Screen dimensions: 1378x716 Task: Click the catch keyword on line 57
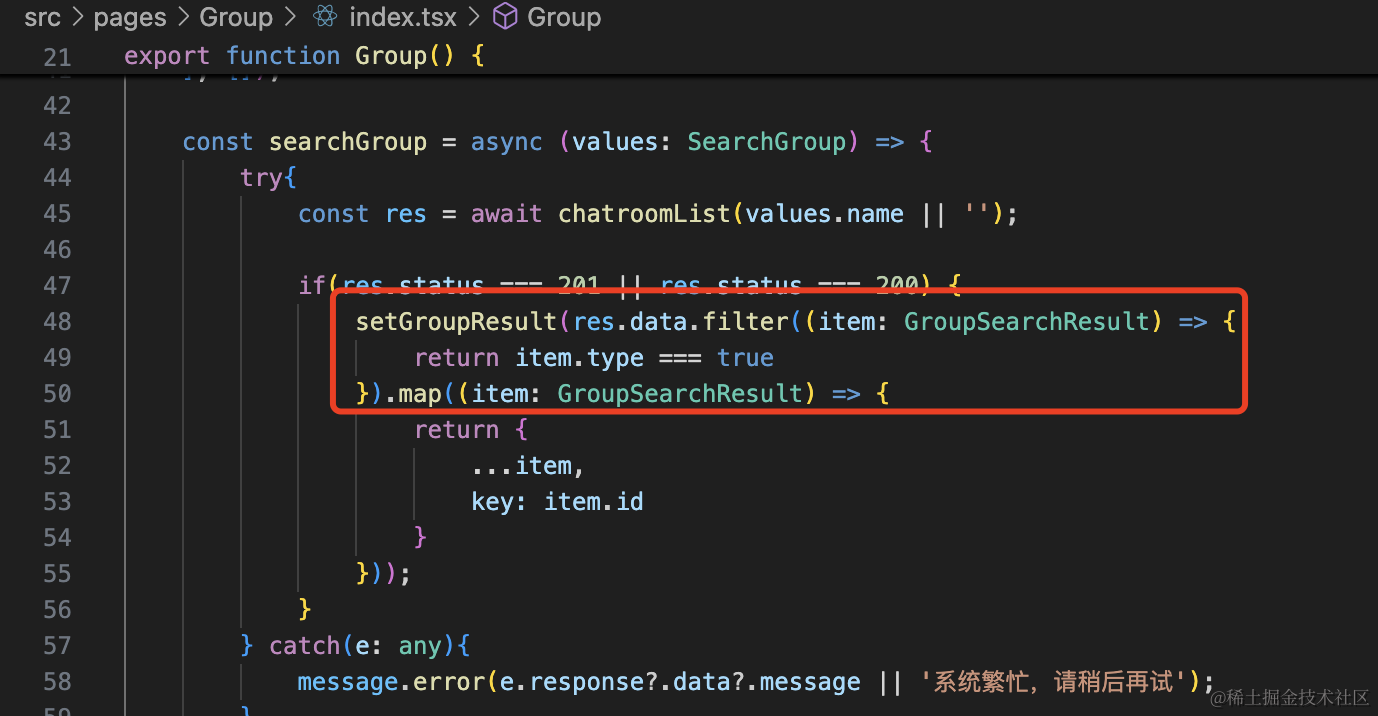pyautogui.click(x=305, y=646)
